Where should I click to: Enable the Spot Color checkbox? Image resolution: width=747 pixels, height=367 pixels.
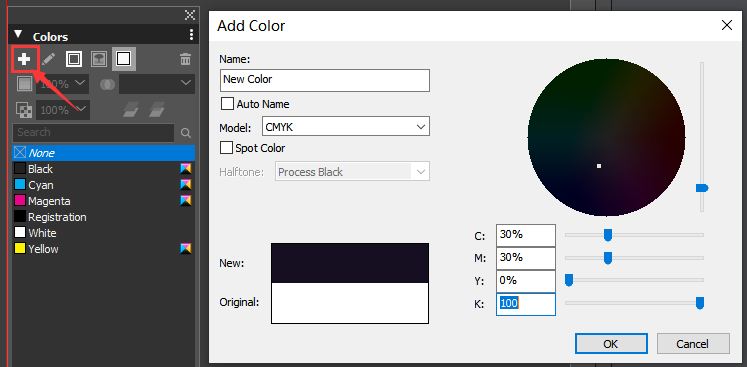pos(226,148)
